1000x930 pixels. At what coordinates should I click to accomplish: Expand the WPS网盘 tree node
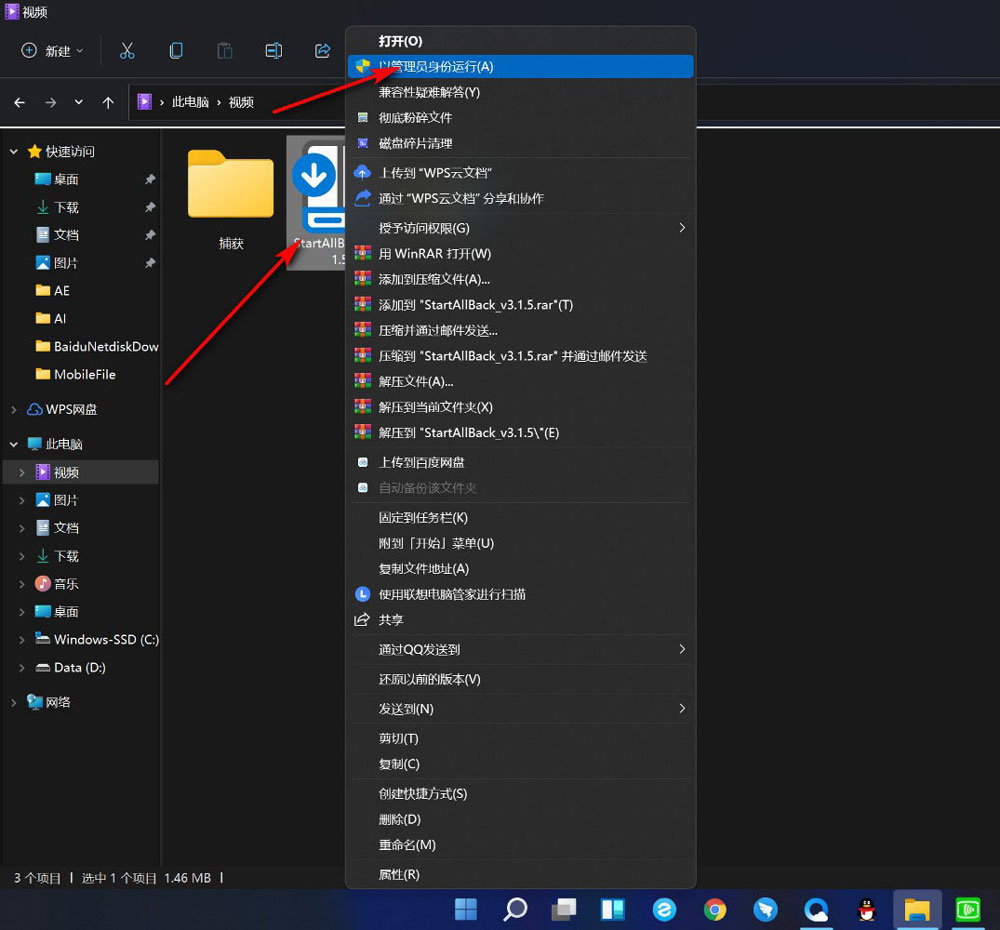pyautogui.click(x=14, y=410)
